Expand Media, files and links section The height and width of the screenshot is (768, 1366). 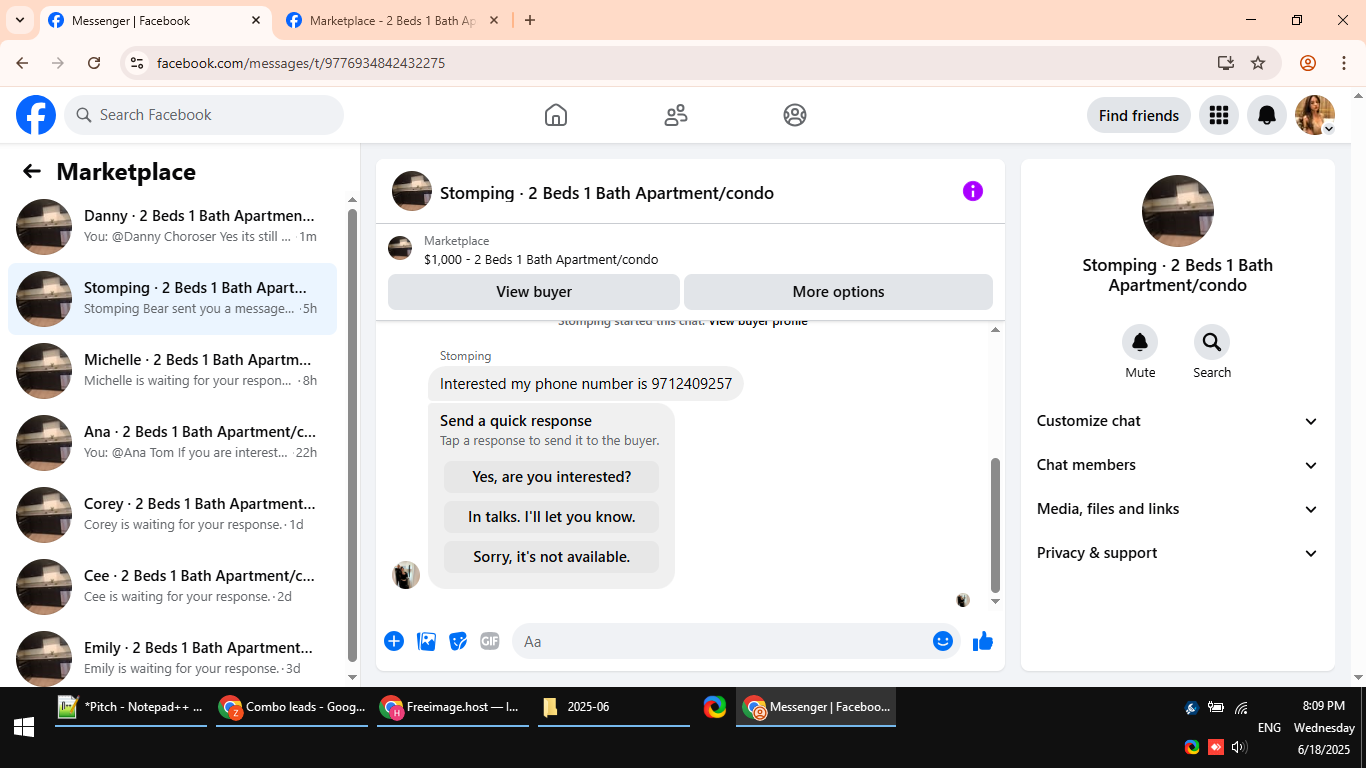pos(1178,509)
